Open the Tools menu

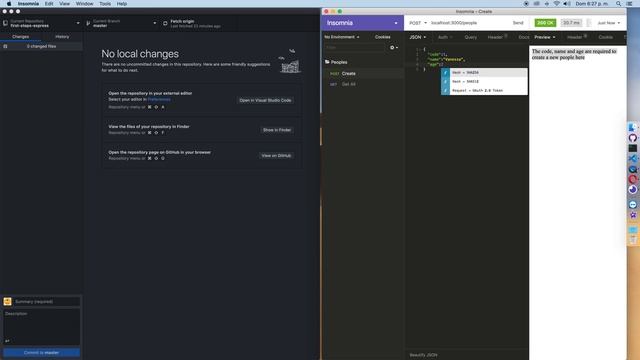(x=105, y=4)
